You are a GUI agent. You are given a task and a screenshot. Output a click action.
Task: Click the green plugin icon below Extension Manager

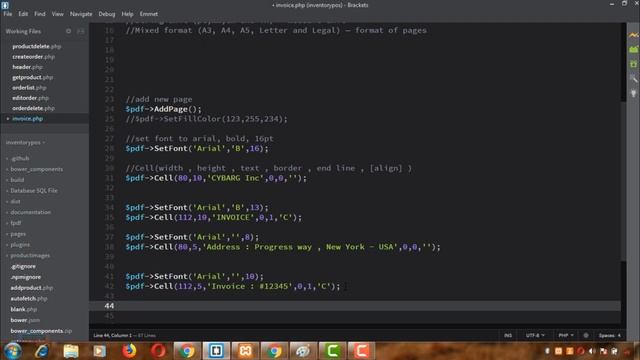633,64
